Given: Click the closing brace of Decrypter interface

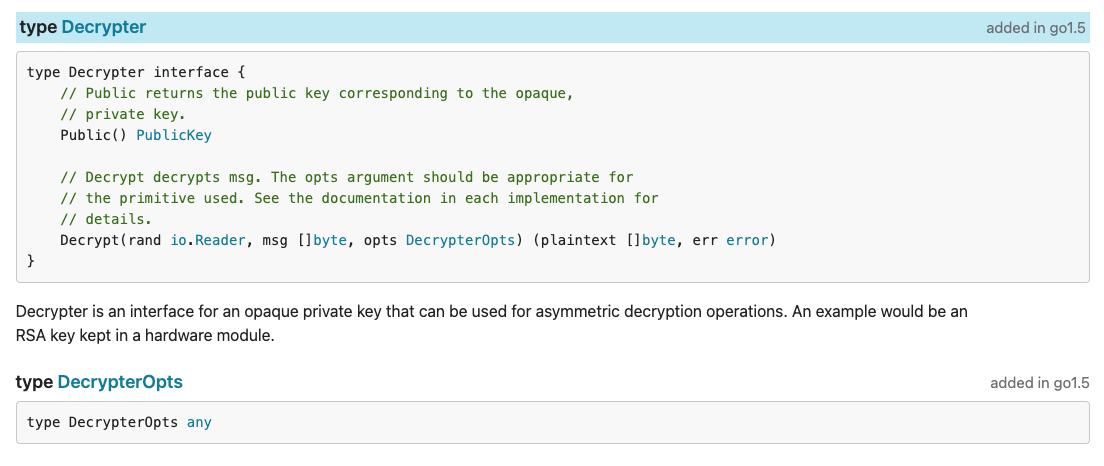Looking at the screenshot, I should tap(30, 261).
